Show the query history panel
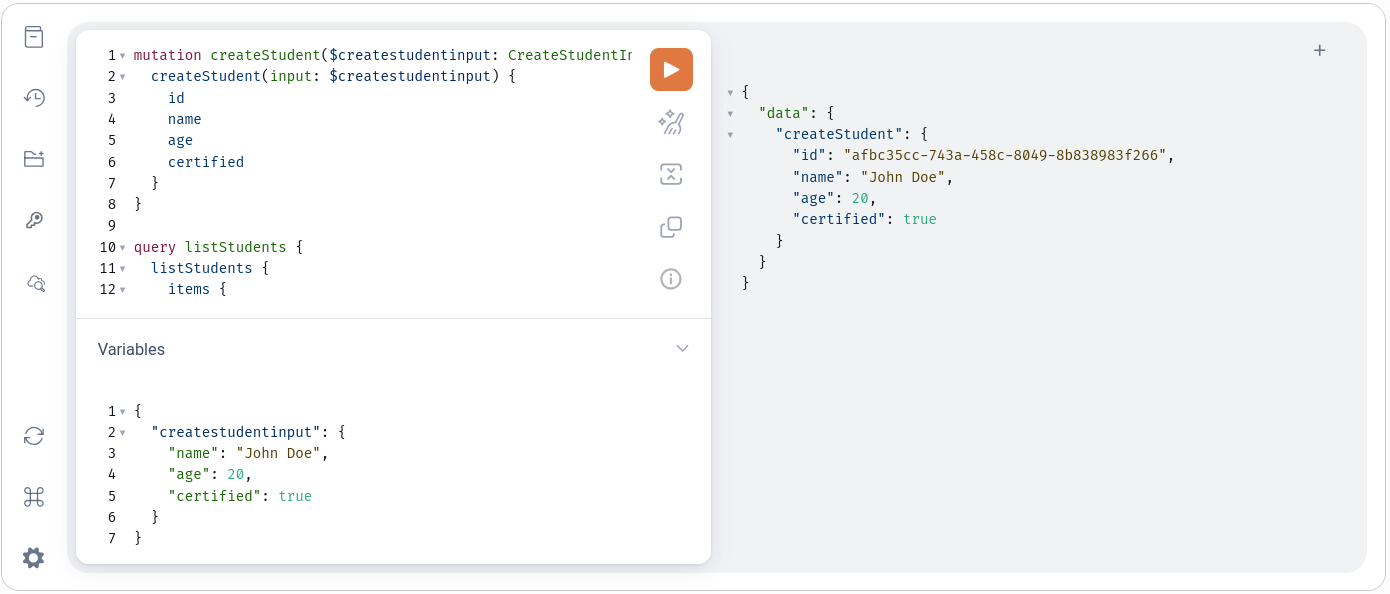This screenshot has height=594, width=1390. (34, 98)
